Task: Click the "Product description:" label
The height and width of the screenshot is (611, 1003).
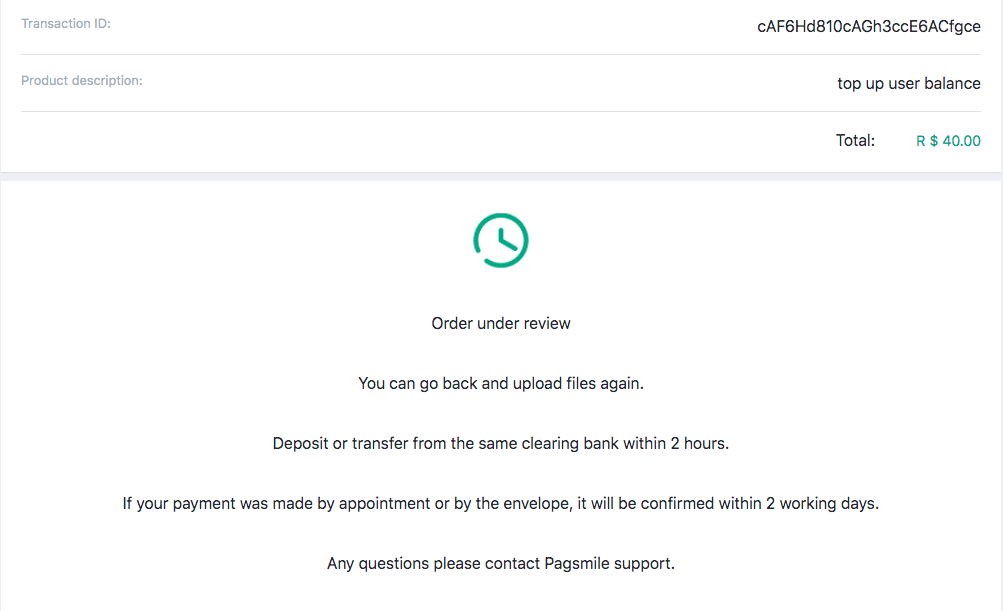Action: pos(82,81)
